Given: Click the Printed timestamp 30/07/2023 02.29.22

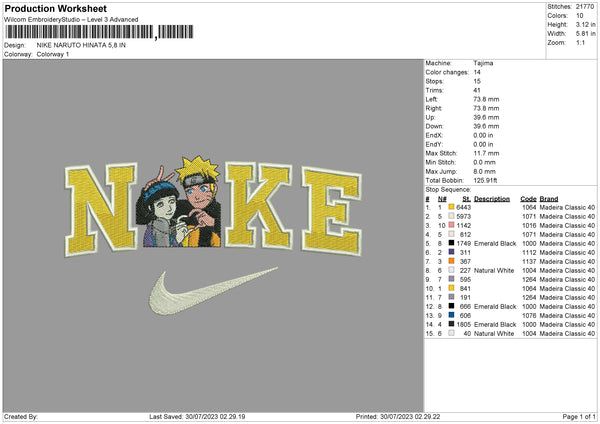Looking at the screenshot, I should [x=410, y=416].
